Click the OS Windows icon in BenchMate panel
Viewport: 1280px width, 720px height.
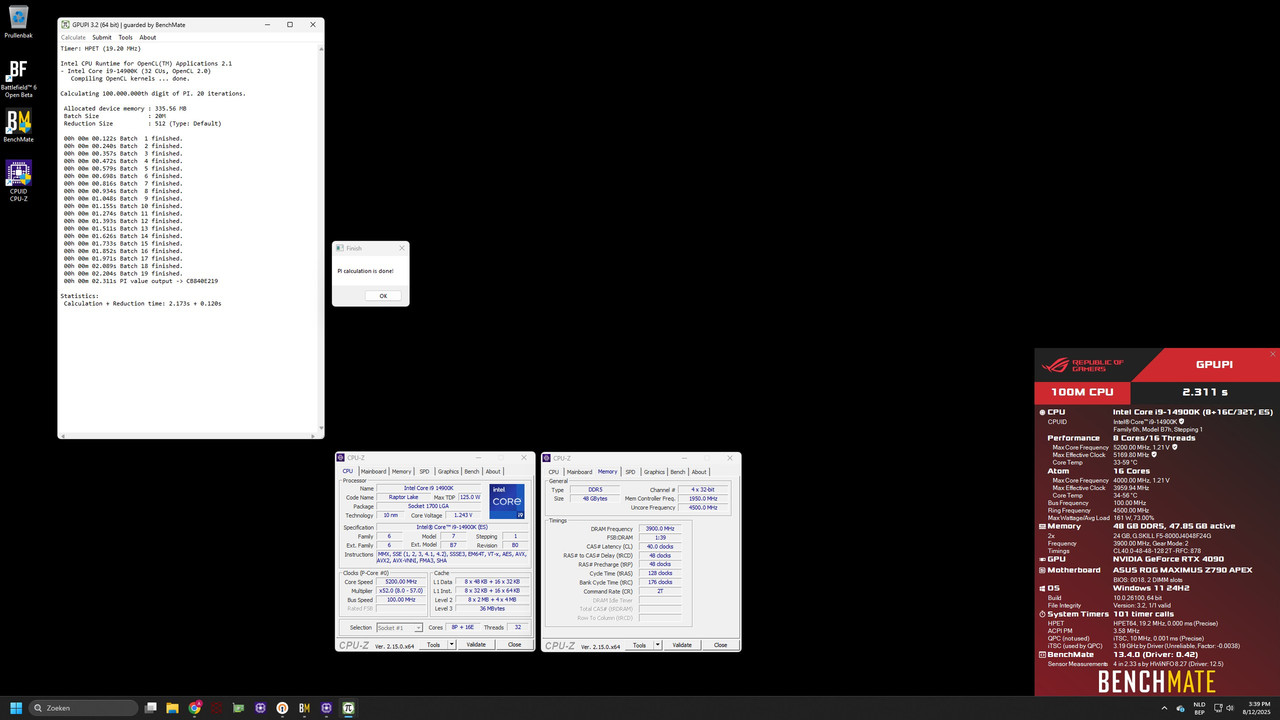[x=1042, y=588]
